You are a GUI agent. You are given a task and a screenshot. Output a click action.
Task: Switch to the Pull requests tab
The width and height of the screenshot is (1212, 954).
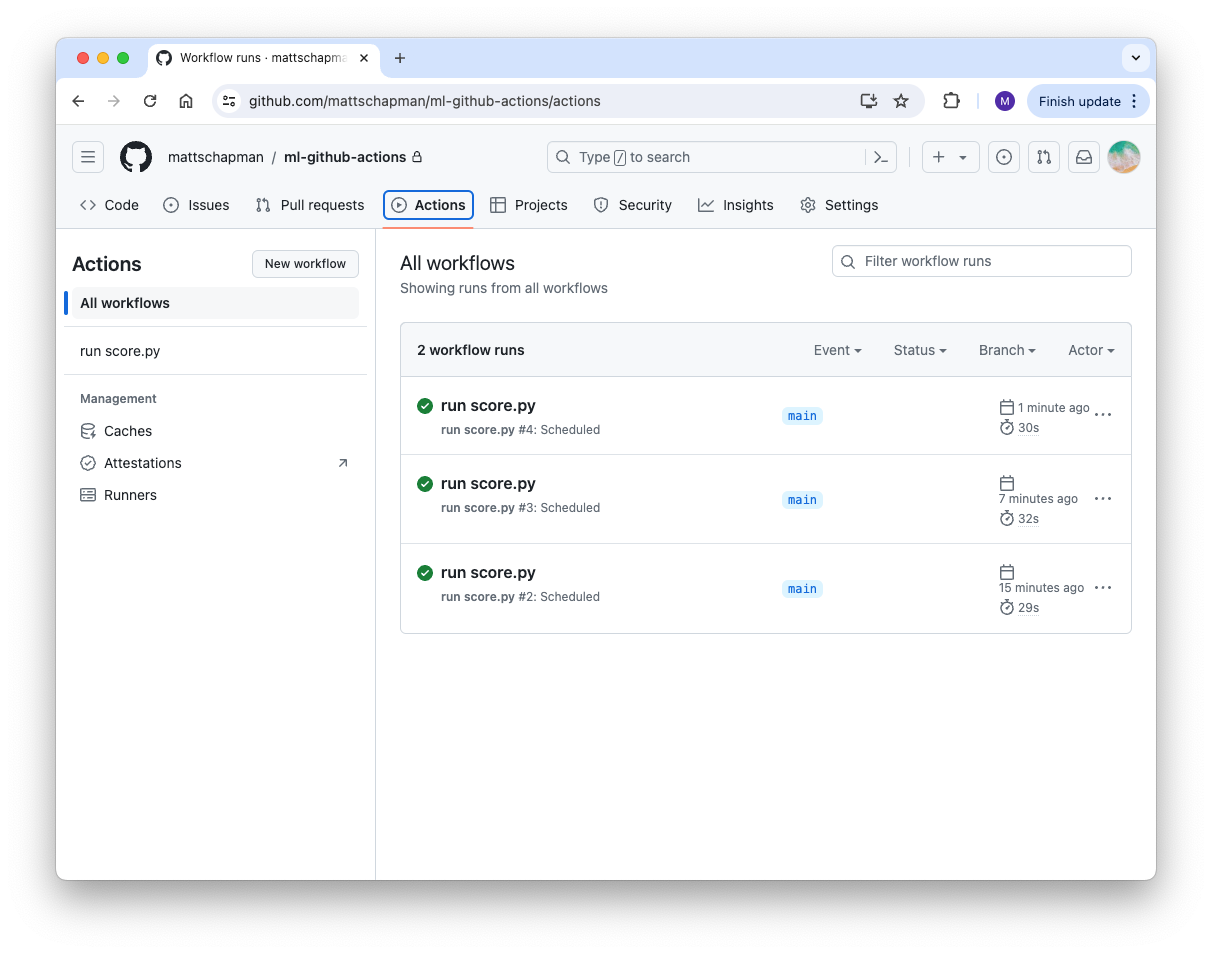pyautogui.click(x=310, y=205)
